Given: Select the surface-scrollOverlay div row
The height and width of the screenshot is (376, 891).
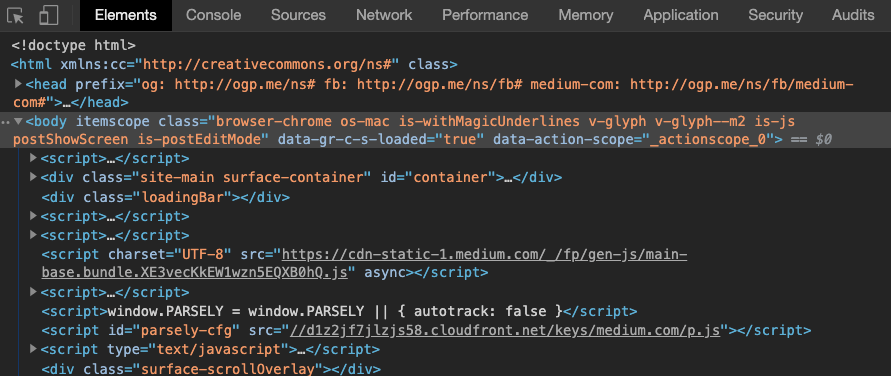Looking at the screenshot, I should [211, 369].
